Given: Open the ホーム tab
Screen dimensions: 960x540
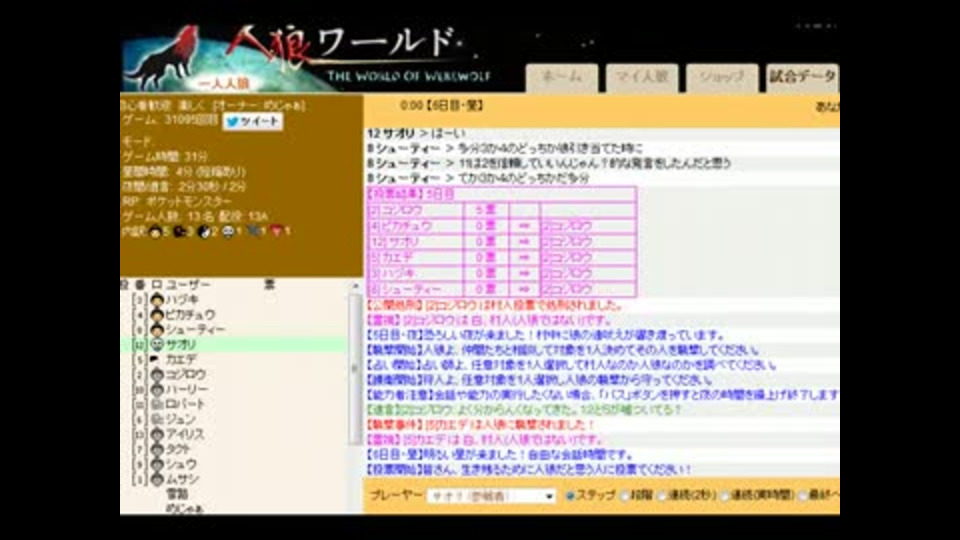Looking at the screenshot, I should tap(562, 78).
